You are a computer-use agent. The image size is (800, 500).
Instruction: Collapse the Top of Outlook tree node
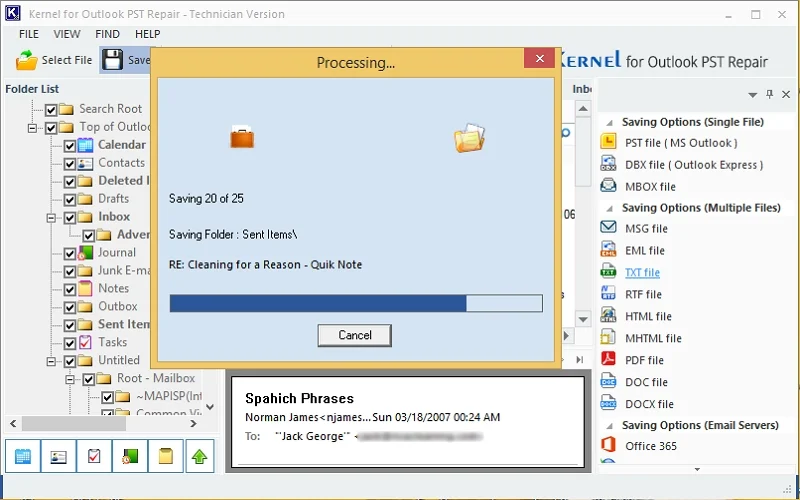(x=32, y=128)
